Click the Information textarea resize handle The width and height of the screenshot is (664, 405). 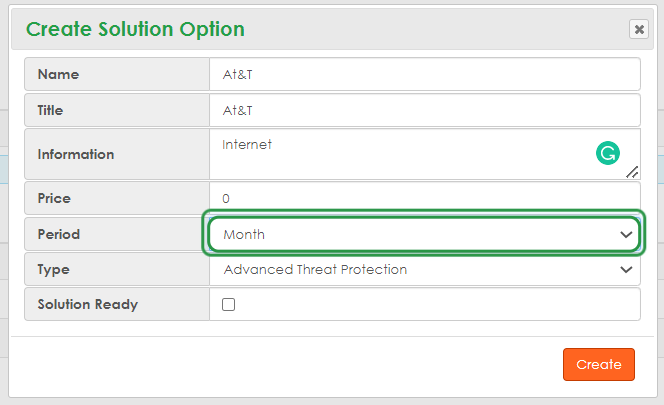[x=632, y=172]
